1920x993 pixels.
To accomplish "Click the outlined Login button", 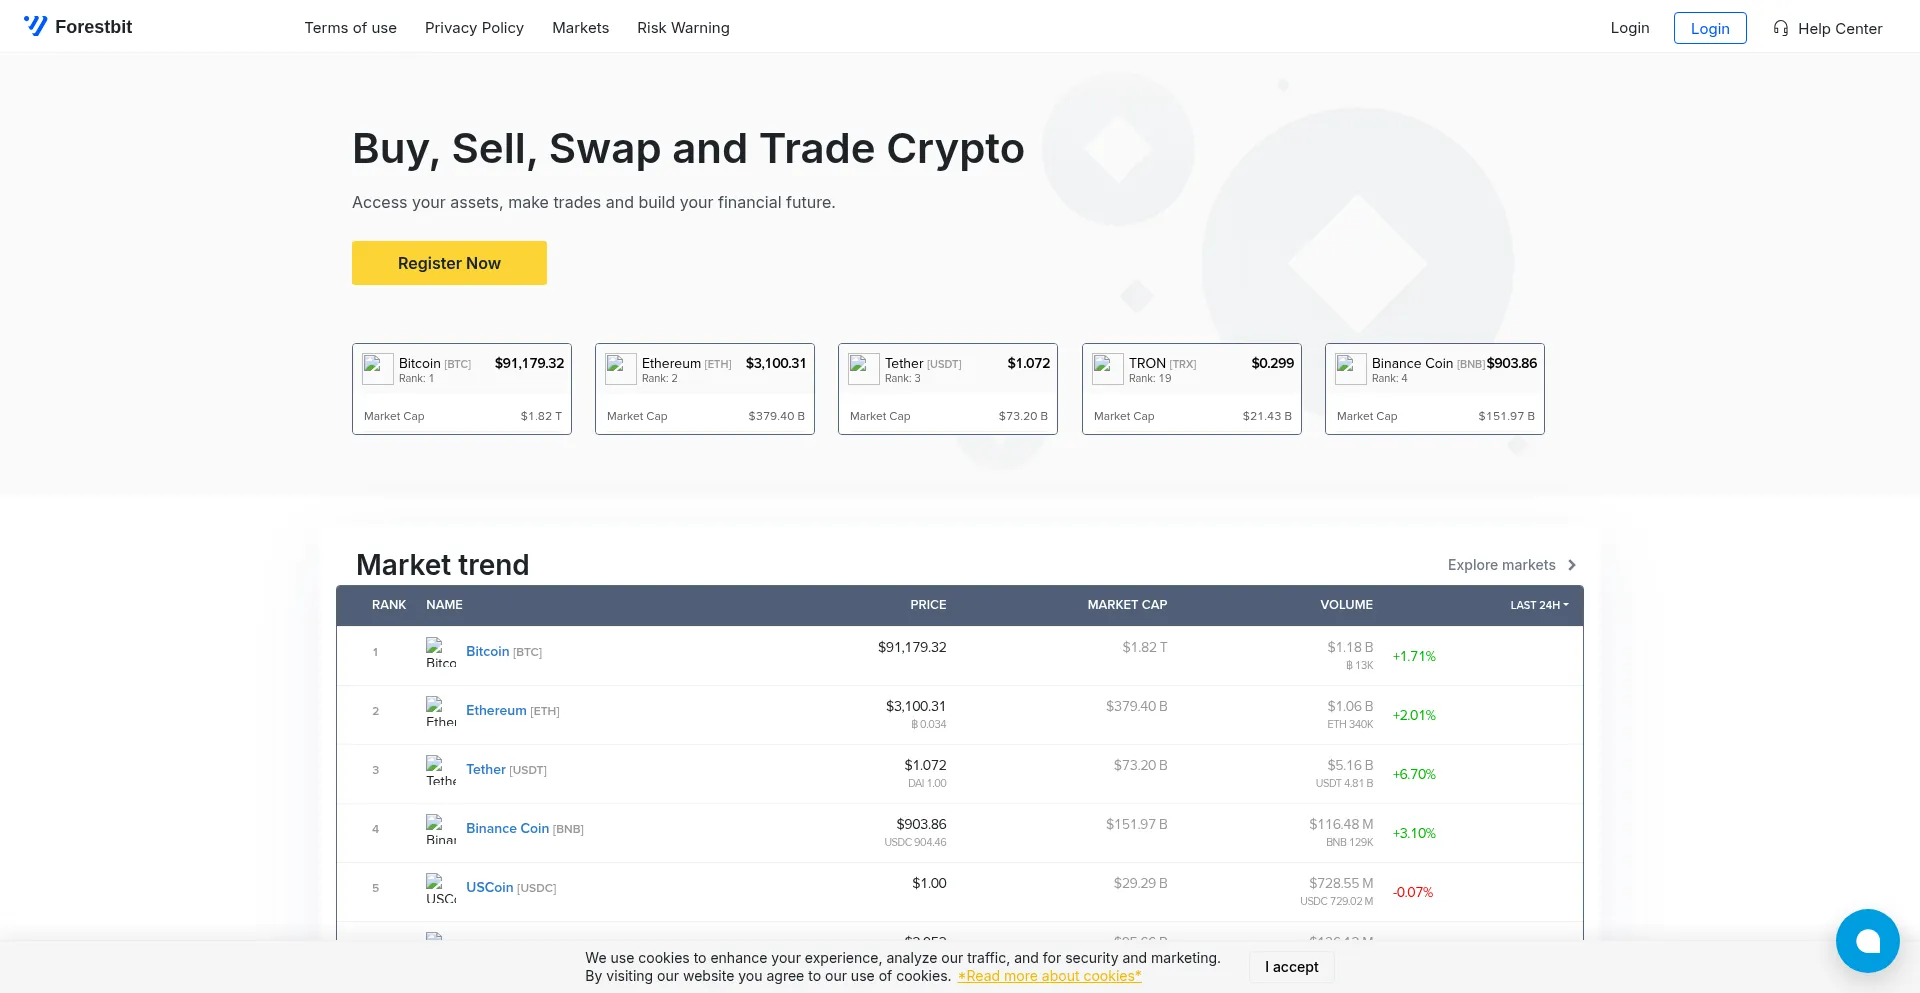I will pos(1710,28).
